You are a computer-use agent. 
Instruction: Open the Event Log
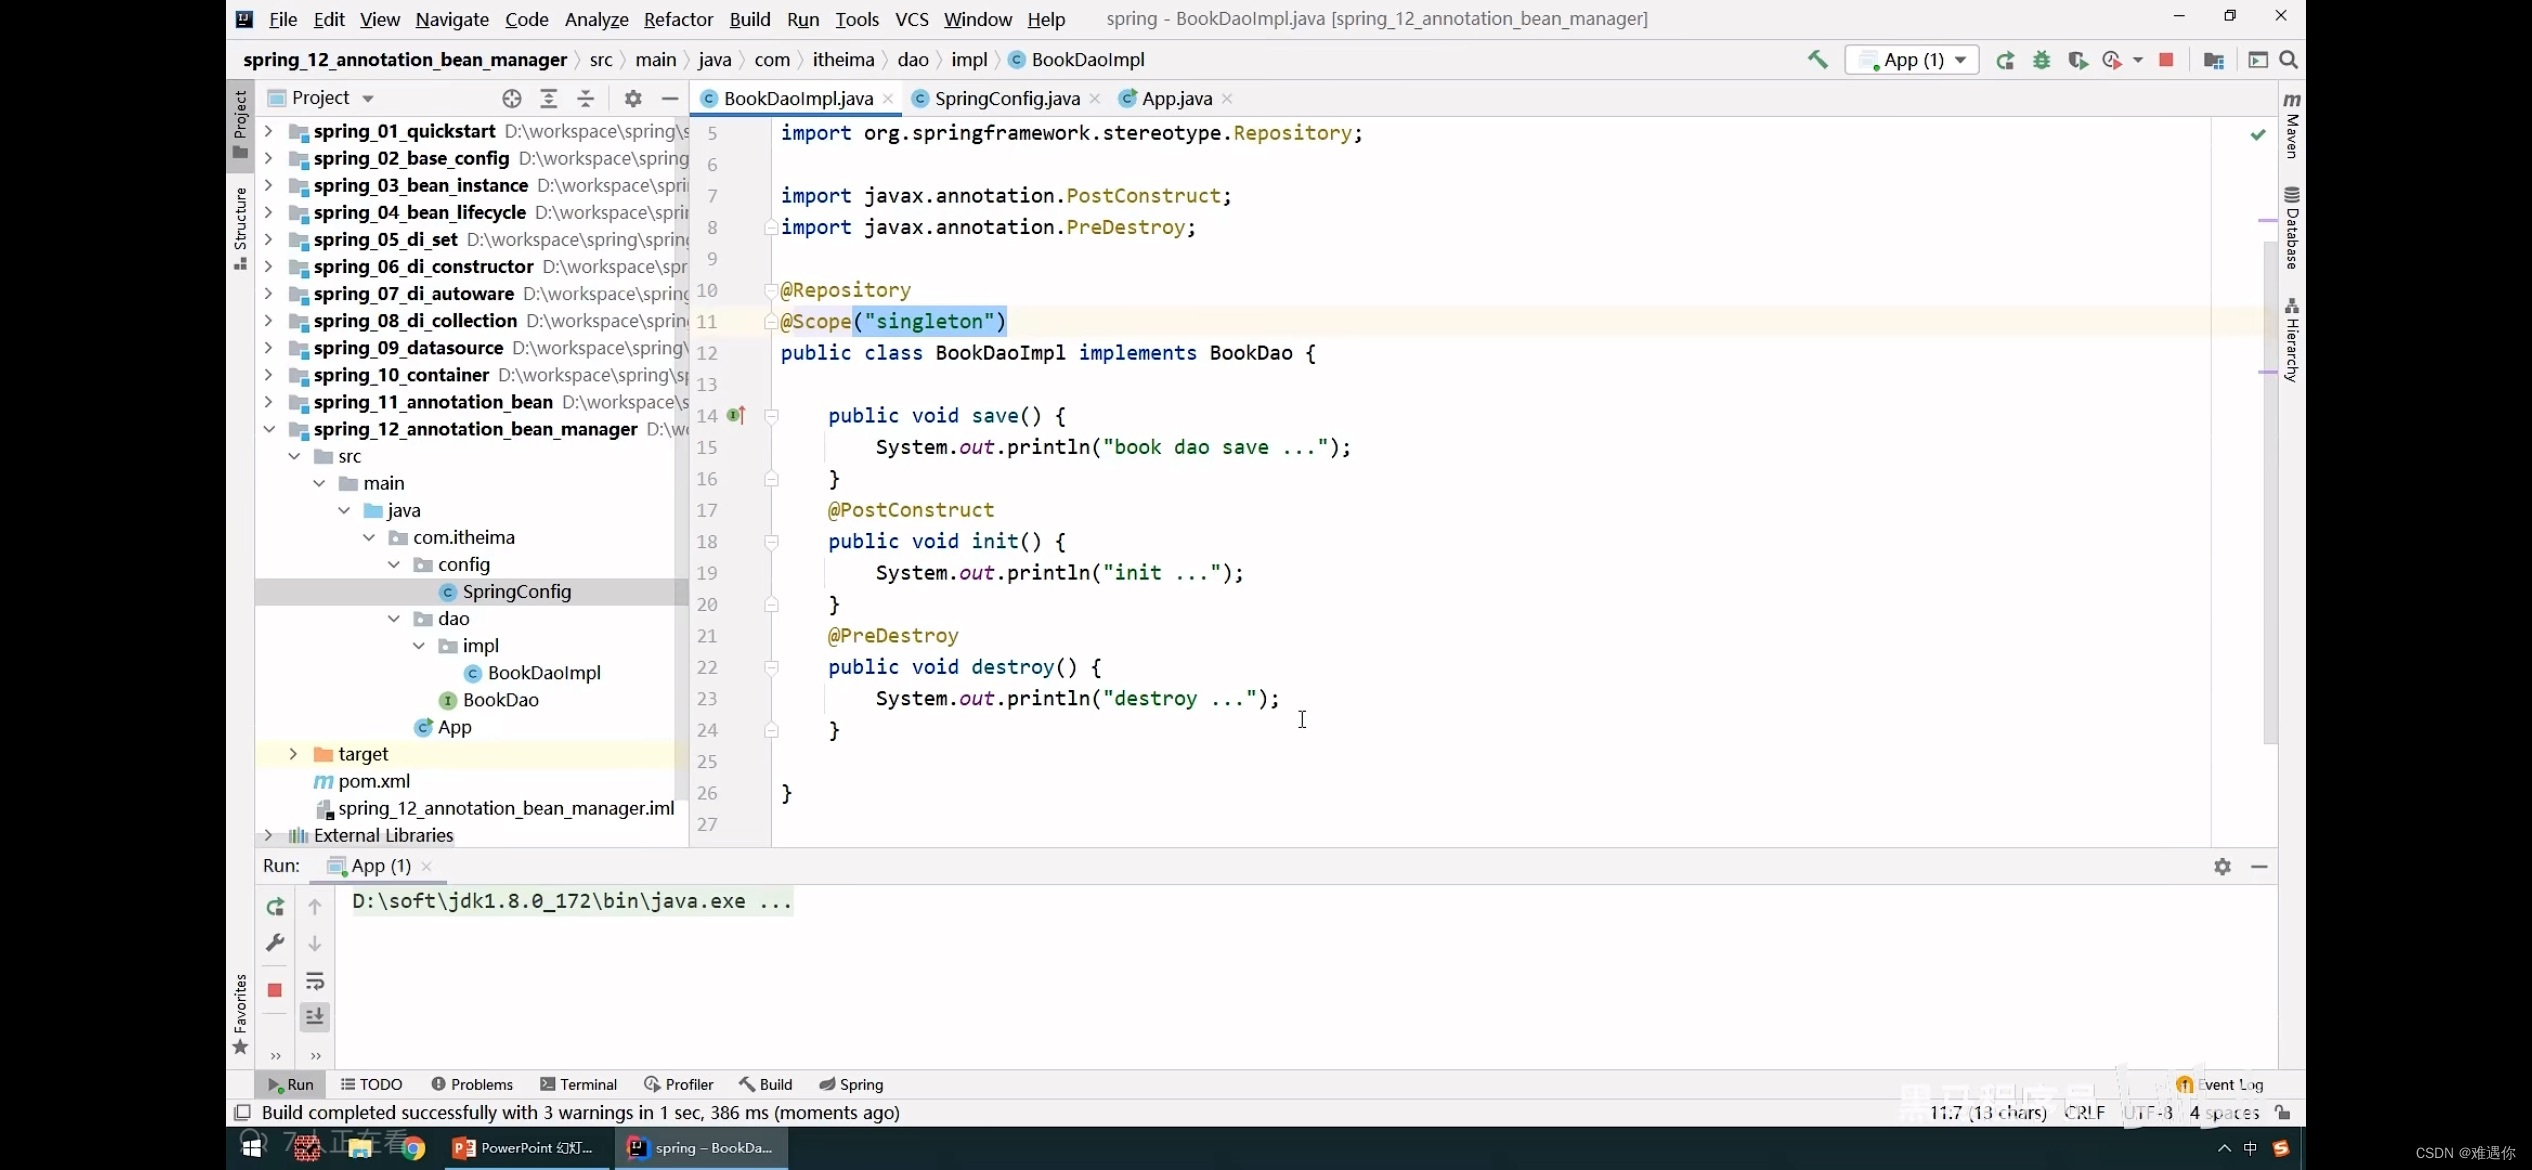2220,1084
